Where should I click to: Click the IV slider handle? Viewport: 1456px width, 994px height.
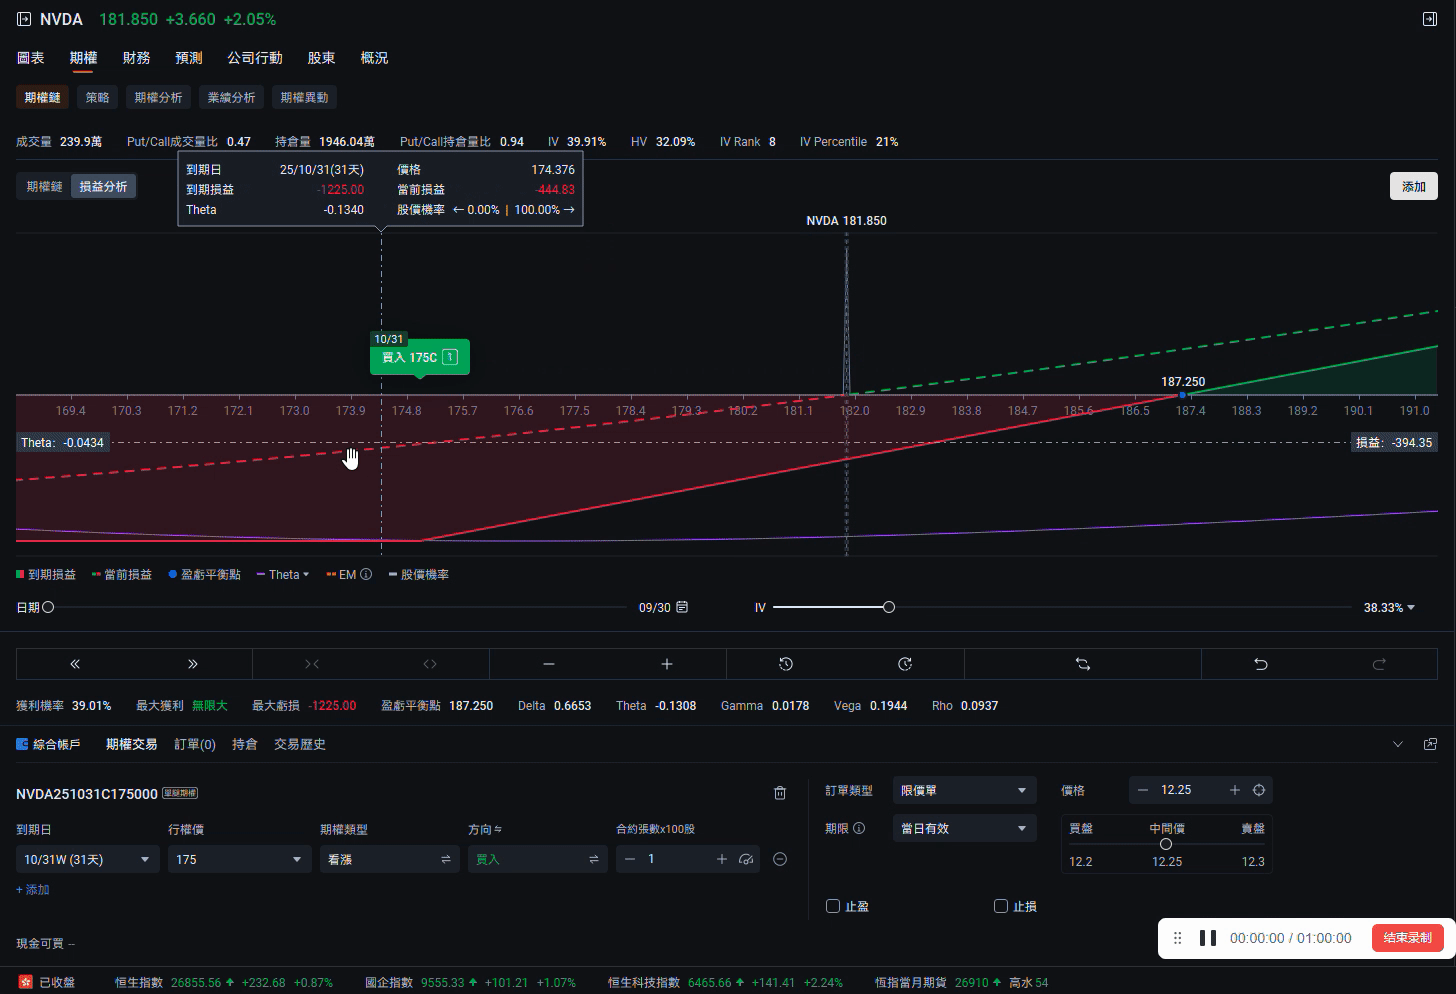[888, 607]
